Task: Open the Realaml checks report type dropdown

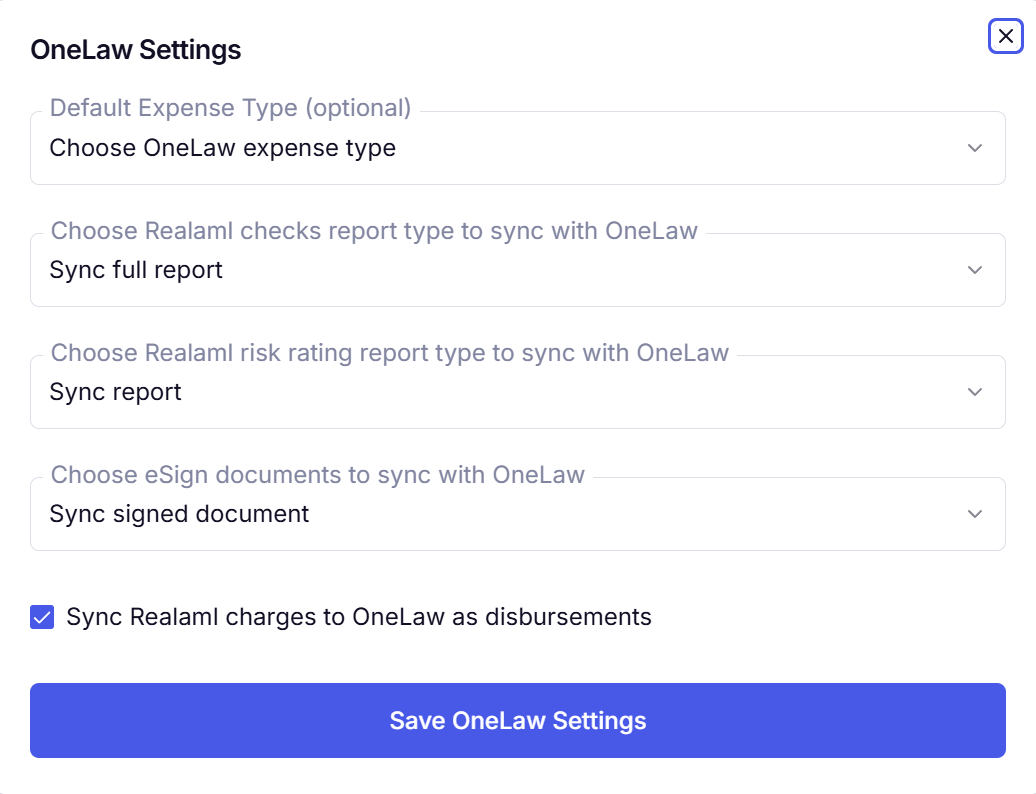Action: tap(517, 270)
